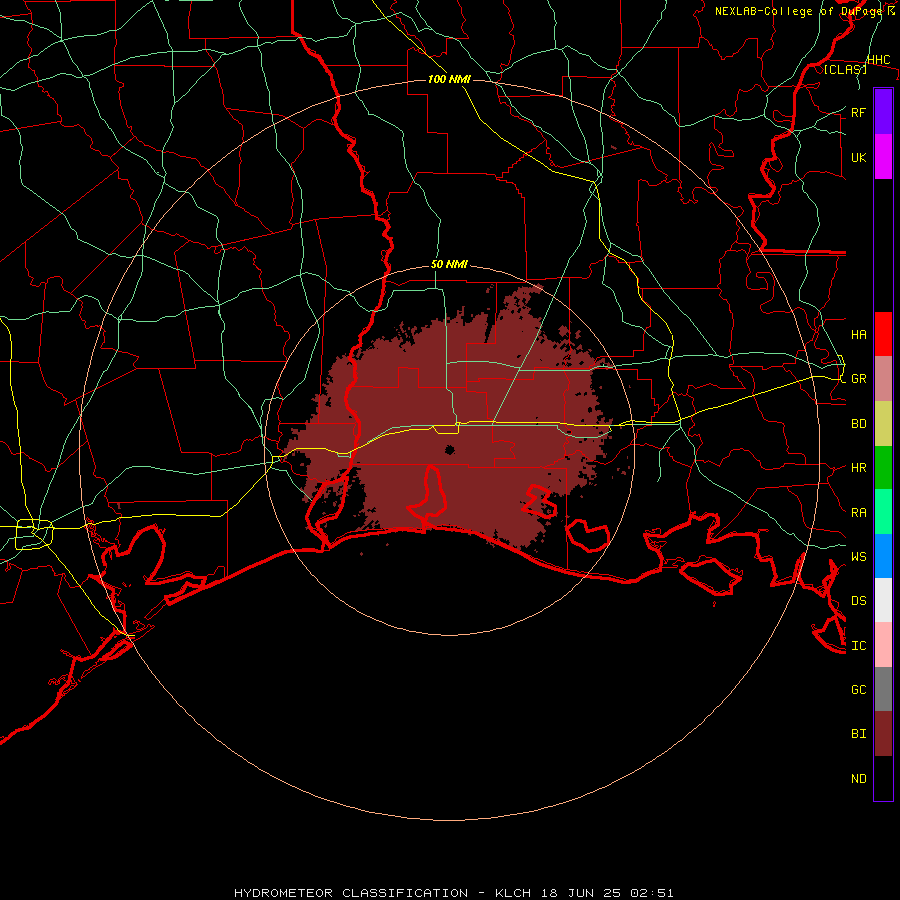Click the "[CLAS]" units label
This screenshot has width=900, height=900.
(x=845, y=69)
